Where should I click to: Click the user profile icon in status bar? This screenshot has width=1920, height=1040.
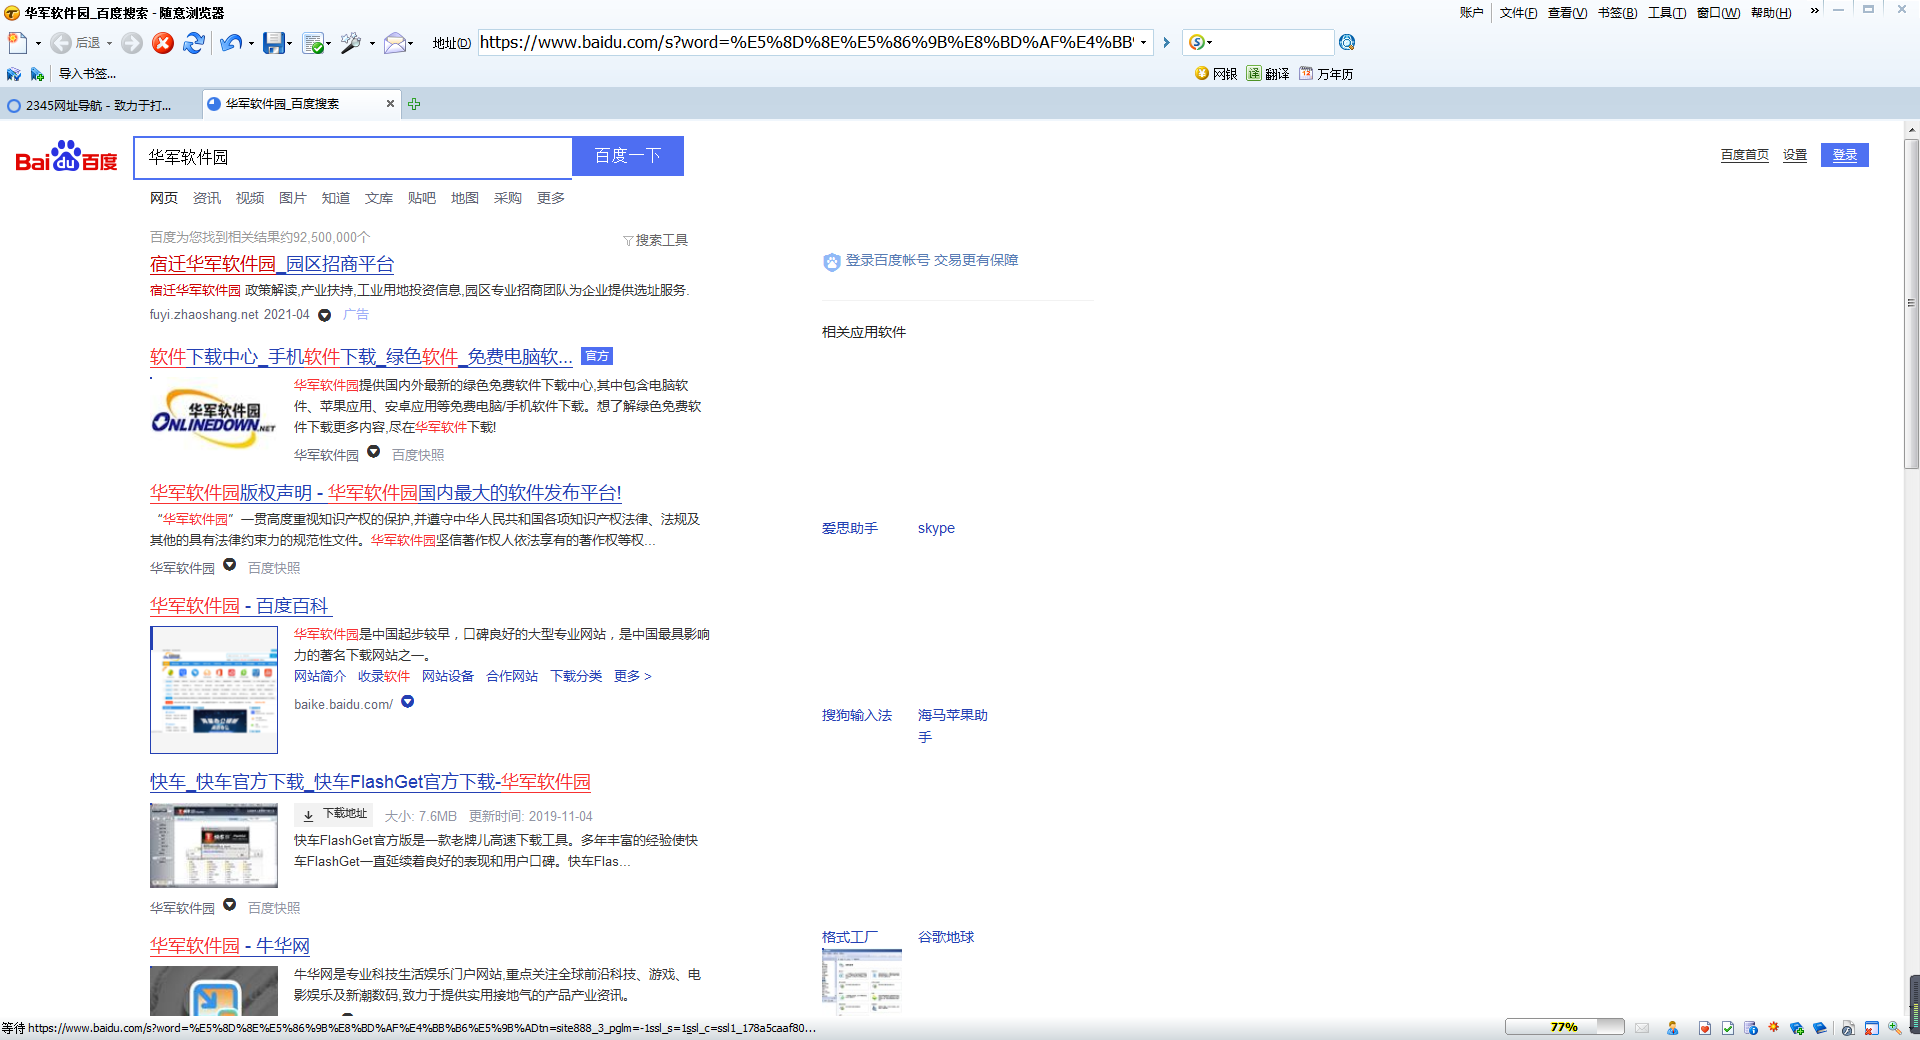tap(1672, 1027)
